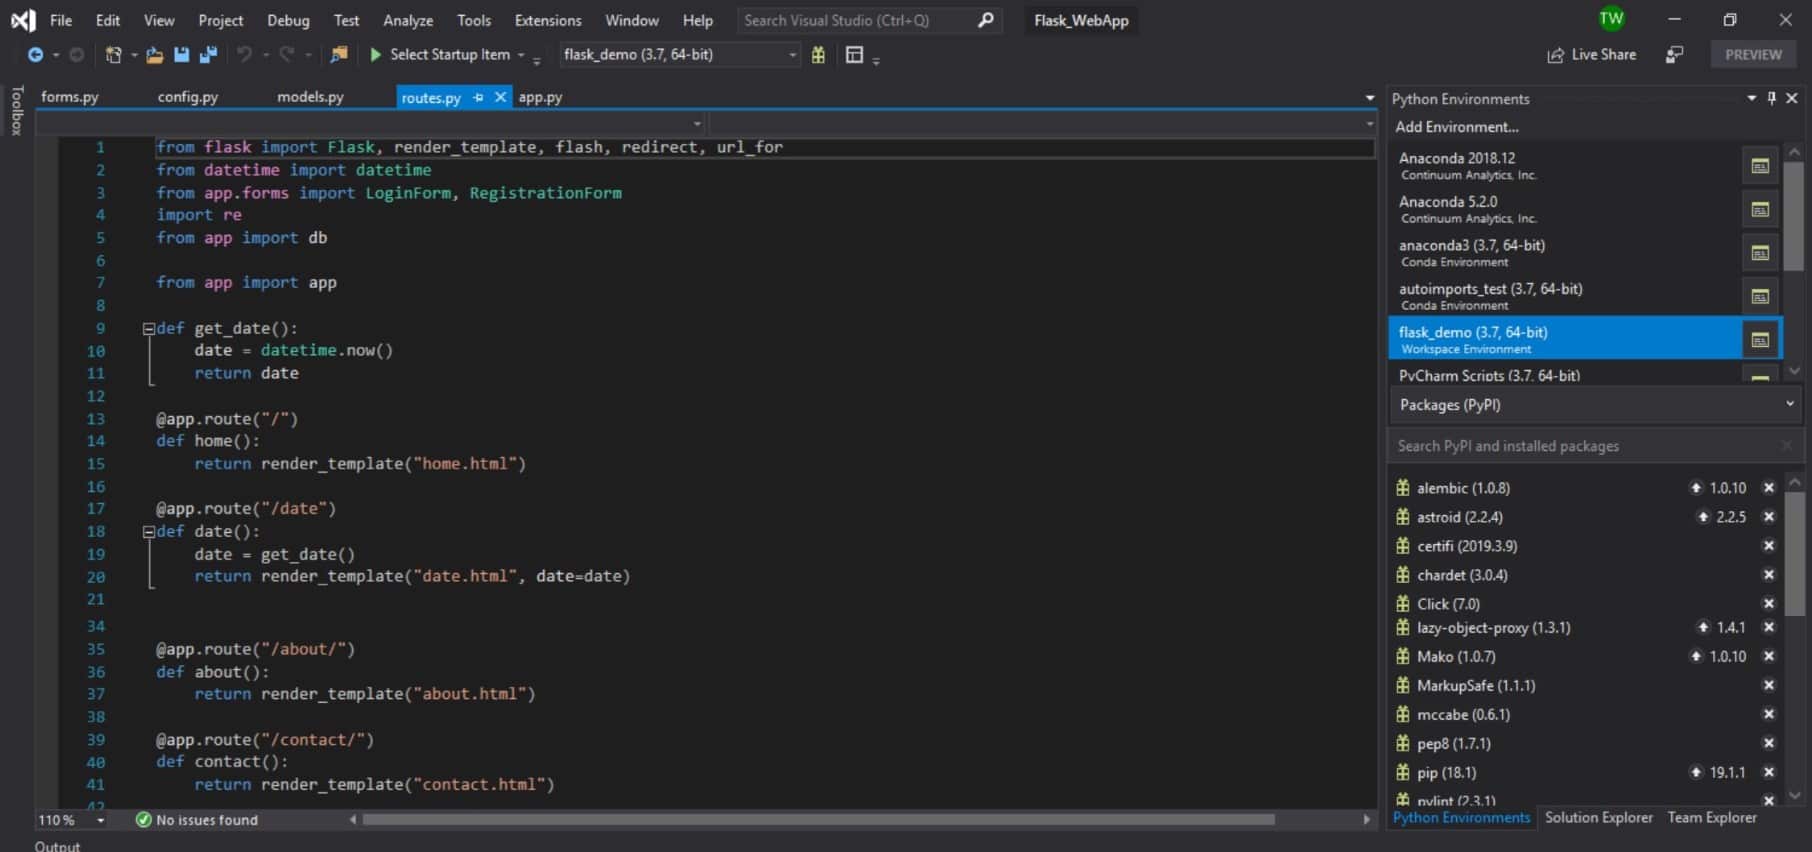Upgrade astroid to version 2.2.5
Viewport: 1812px width, 852px height.
click(x=1703, y=517)
